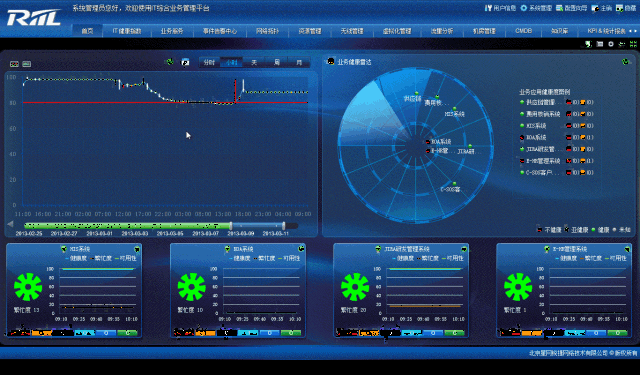Click the left arrow of the date range bar

[x=10, y=224]
